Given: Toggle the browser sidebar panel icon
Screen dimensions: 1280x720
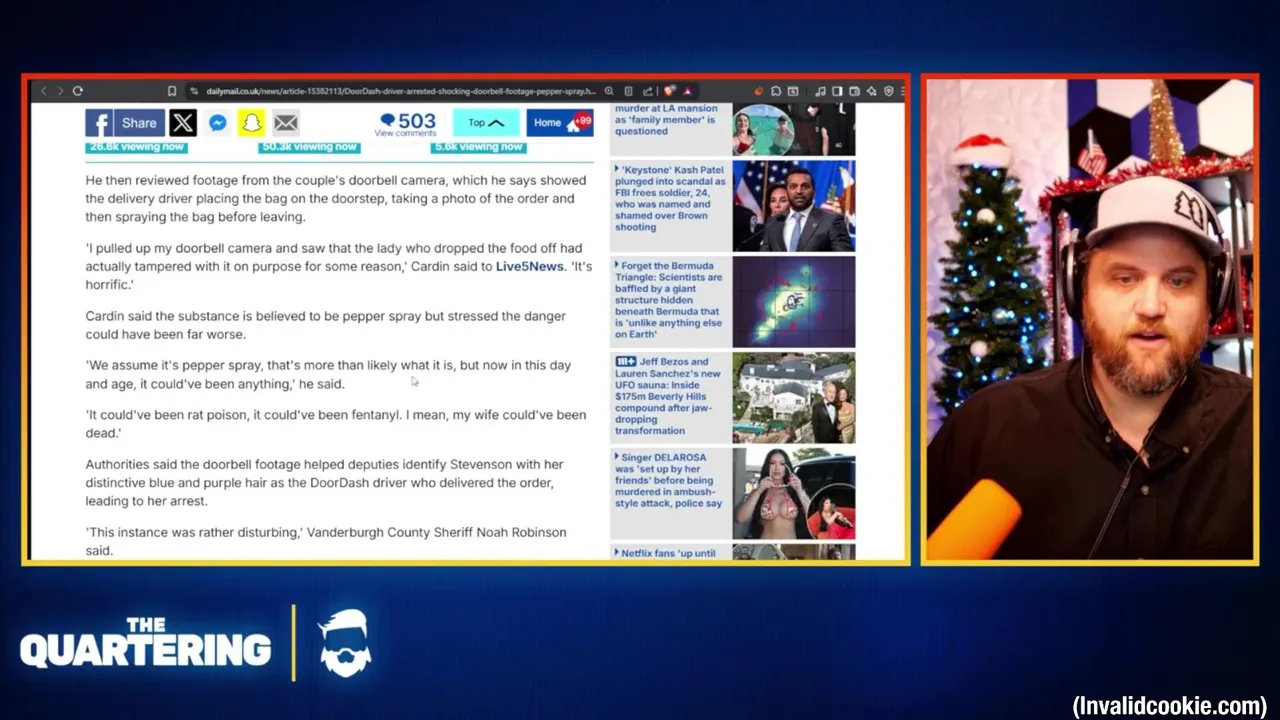Looking at the screenshot, I should pos(837,91).
